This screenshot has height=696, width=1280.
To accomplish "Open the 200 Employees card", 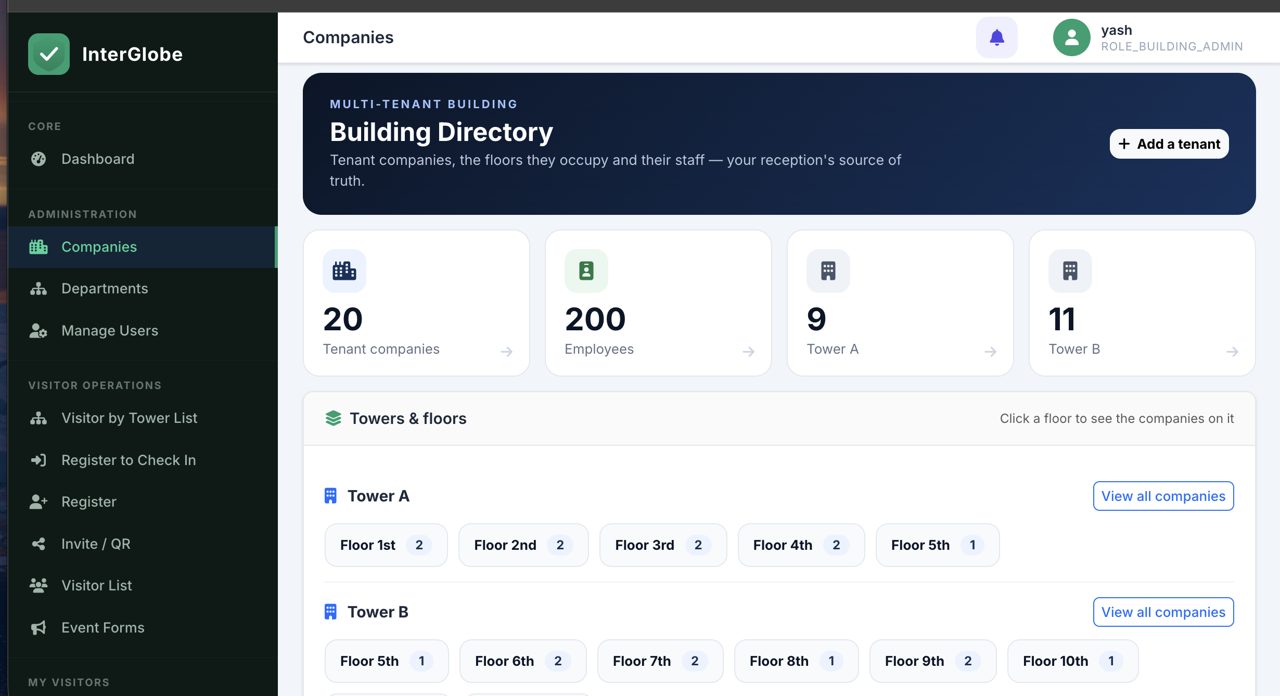I will (658, 303).
